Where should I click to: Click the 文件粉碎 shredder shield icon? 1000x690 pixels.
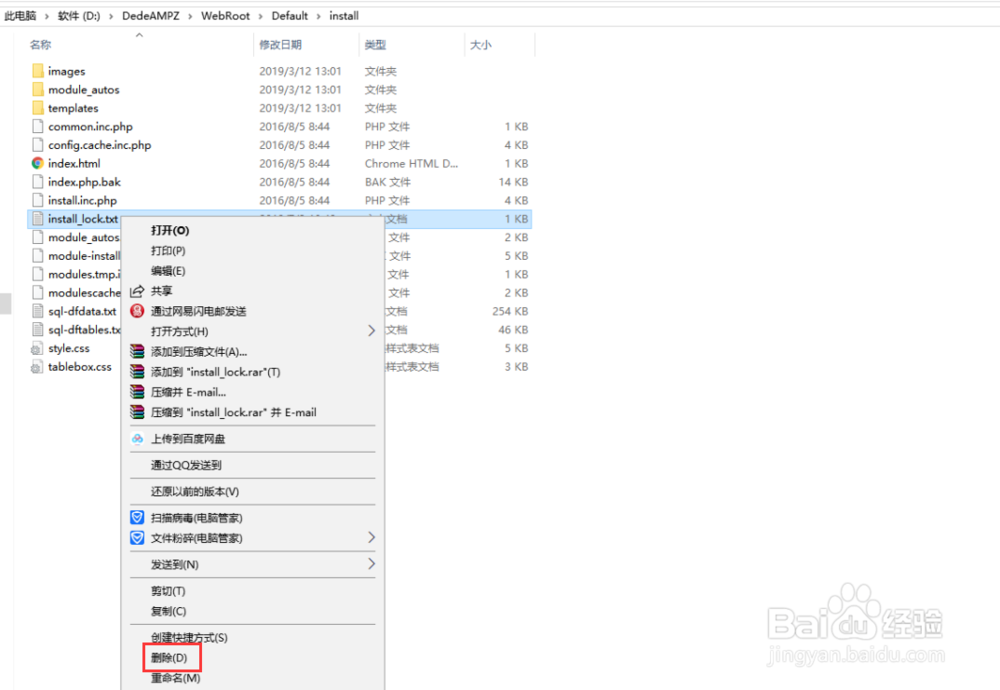tap(137, 538)
